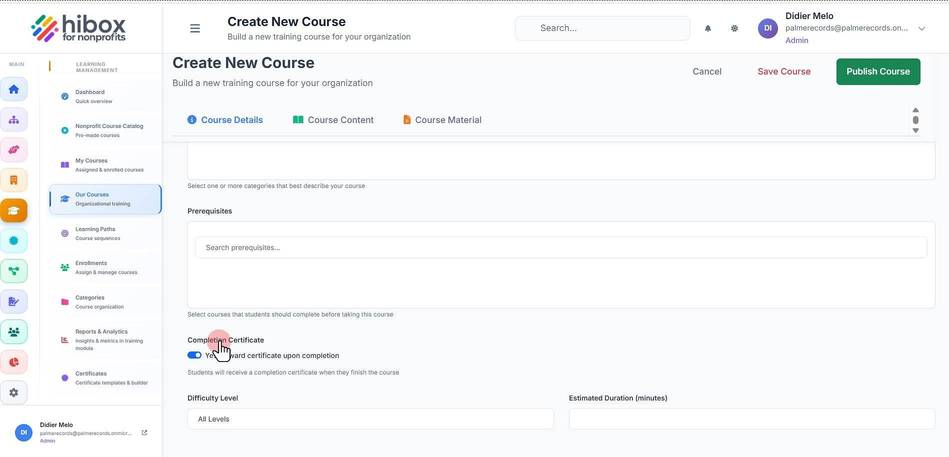Click the Publish Course button
The height and width of the screenshot is (457, 949).
(x=878, y=71)
